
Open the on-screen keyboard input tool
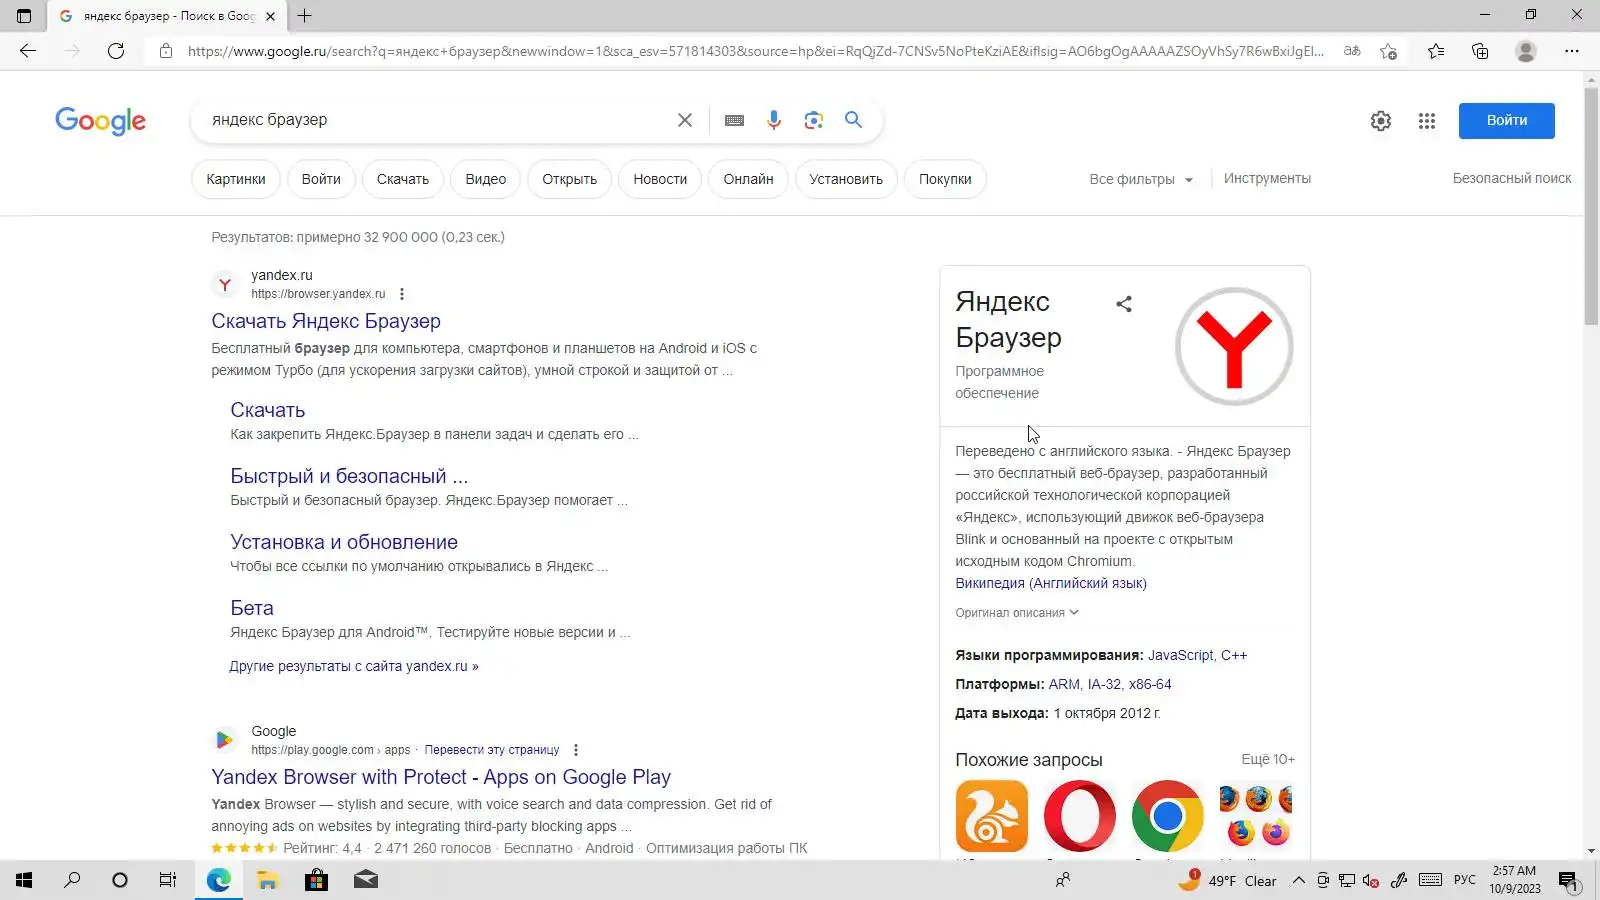[734, 120]
